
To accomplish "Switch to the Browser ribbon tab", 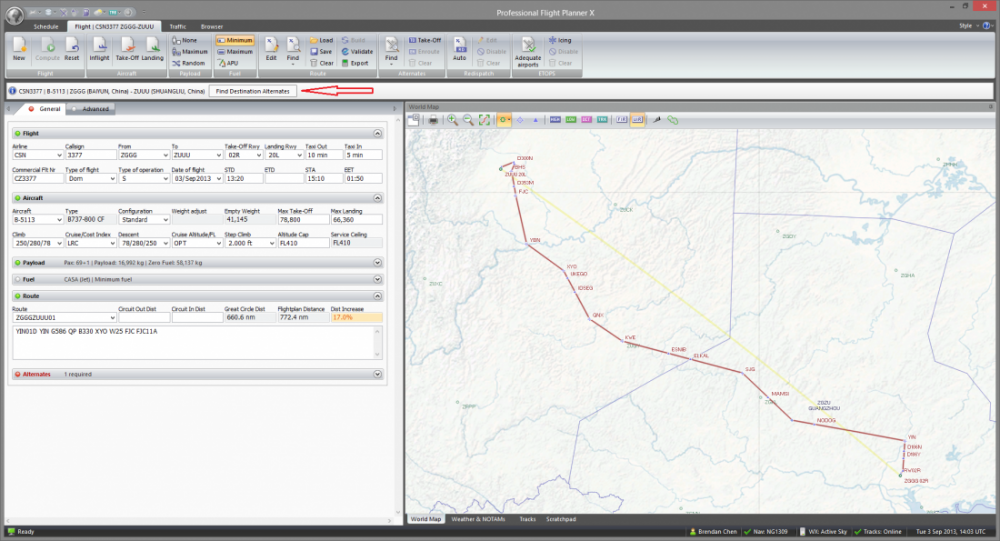I will 212,27.
